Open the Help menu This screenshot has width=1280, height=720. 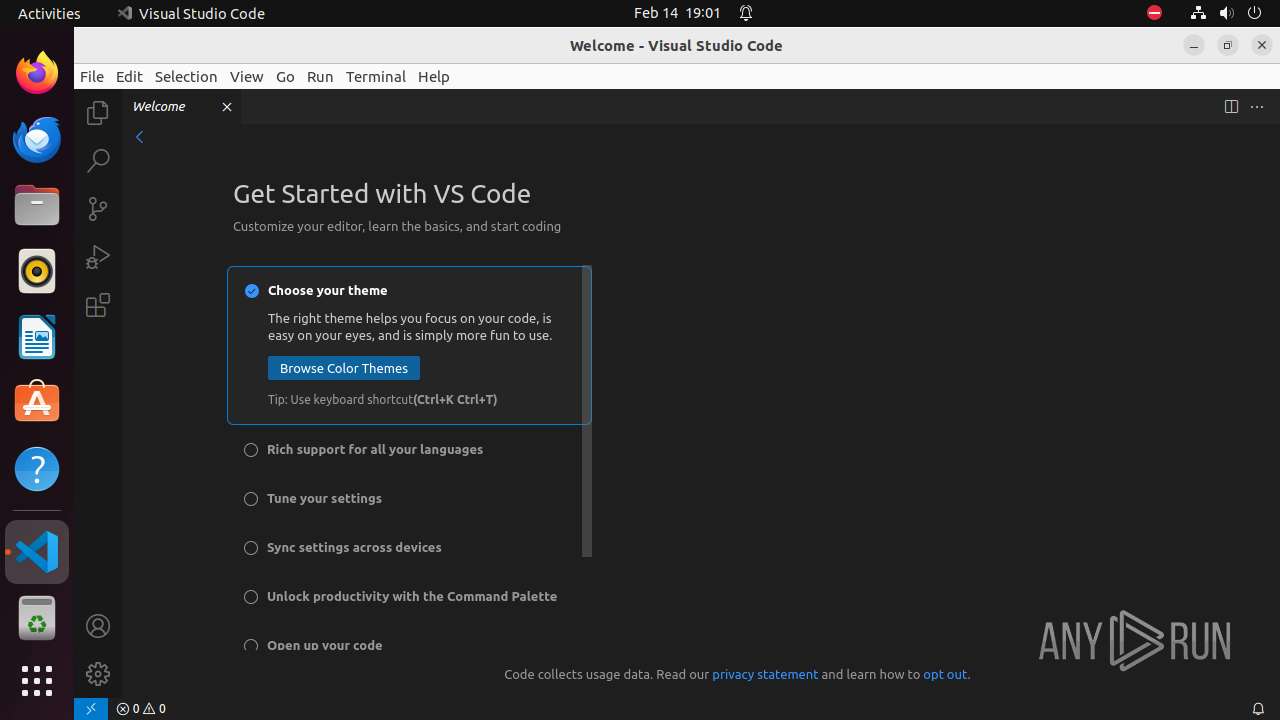(434, 76)
